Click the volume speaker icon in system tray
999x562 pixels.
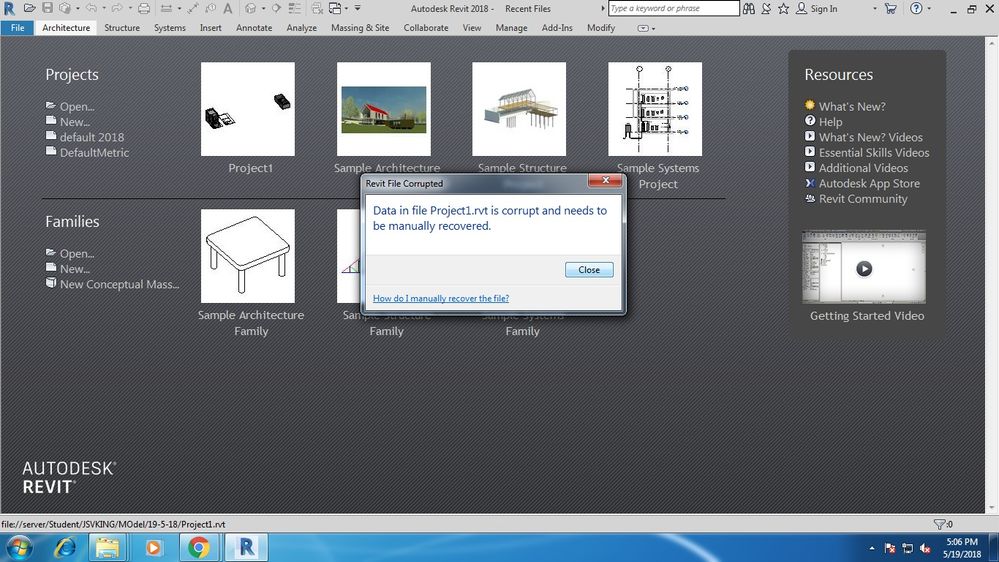click(925, 548)
